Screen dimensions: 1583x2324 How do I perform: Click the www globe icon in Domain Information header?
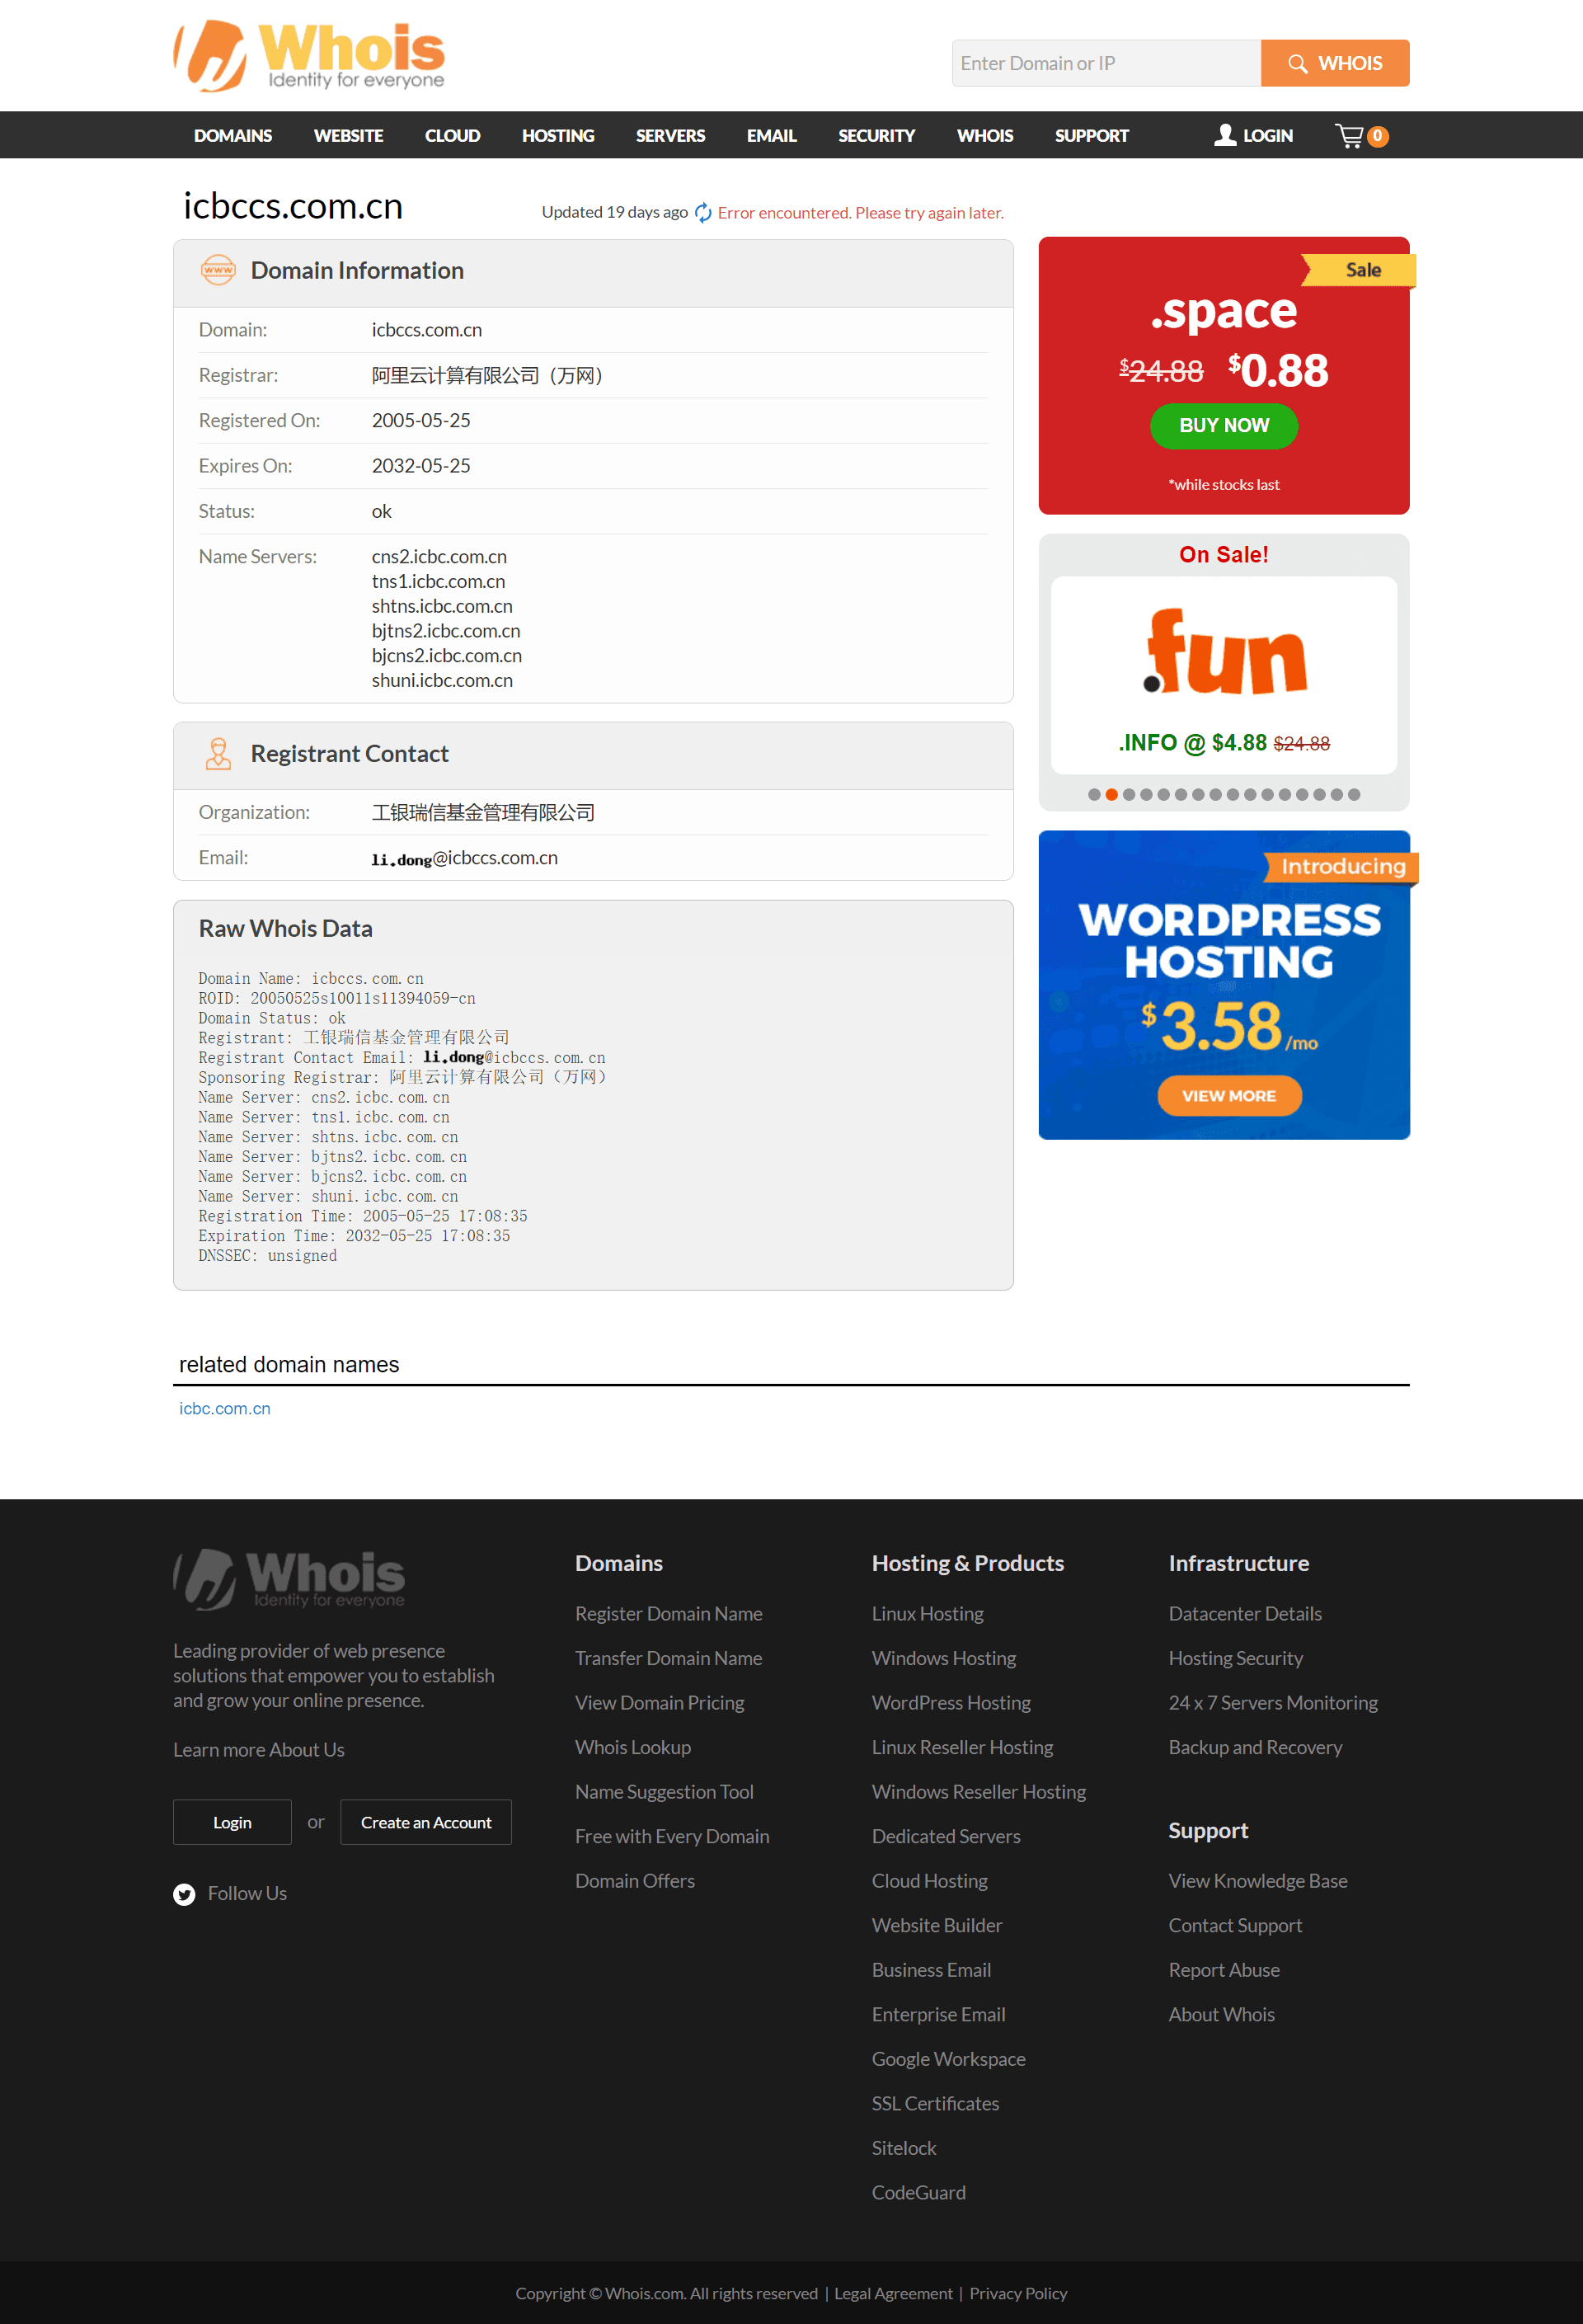point(218,270)
